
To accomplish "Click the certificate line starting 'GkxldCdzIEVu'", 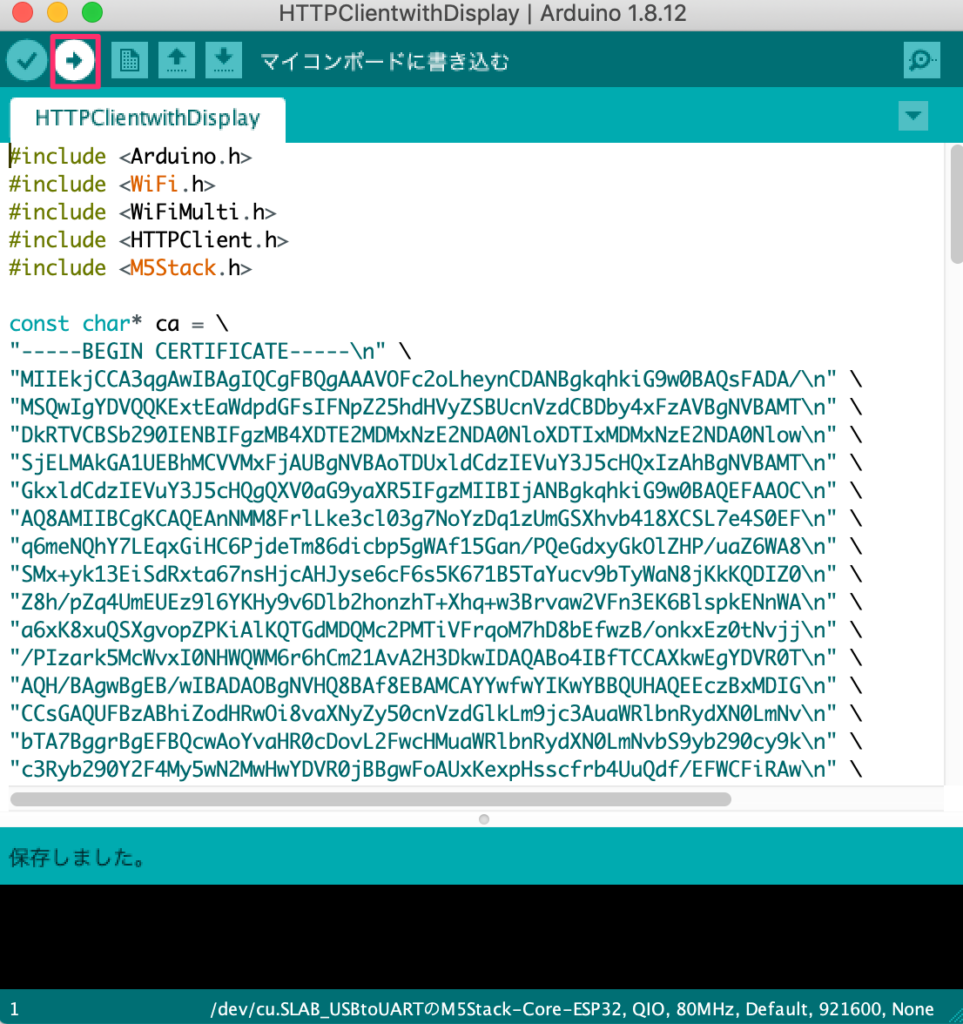I will (435, 491).
